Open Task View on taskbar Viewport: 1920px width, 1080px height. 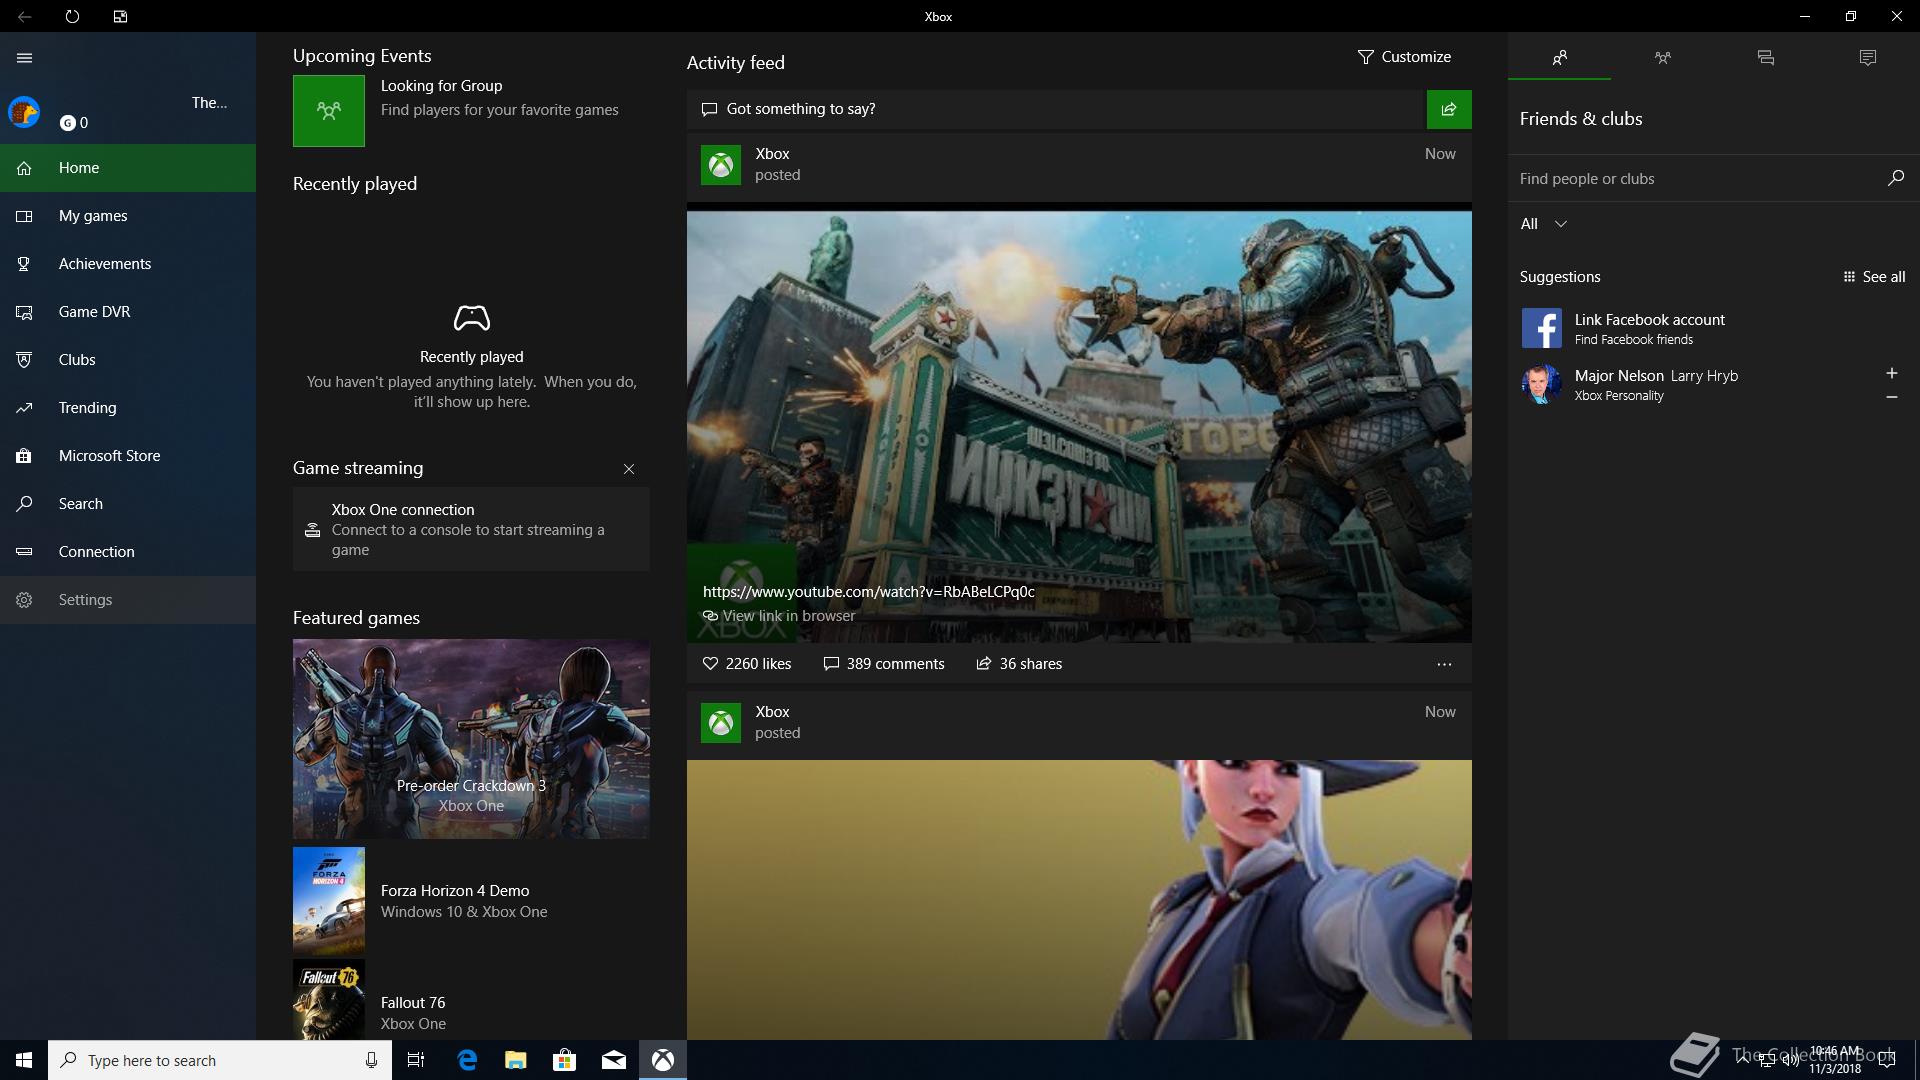[416, 1060]
